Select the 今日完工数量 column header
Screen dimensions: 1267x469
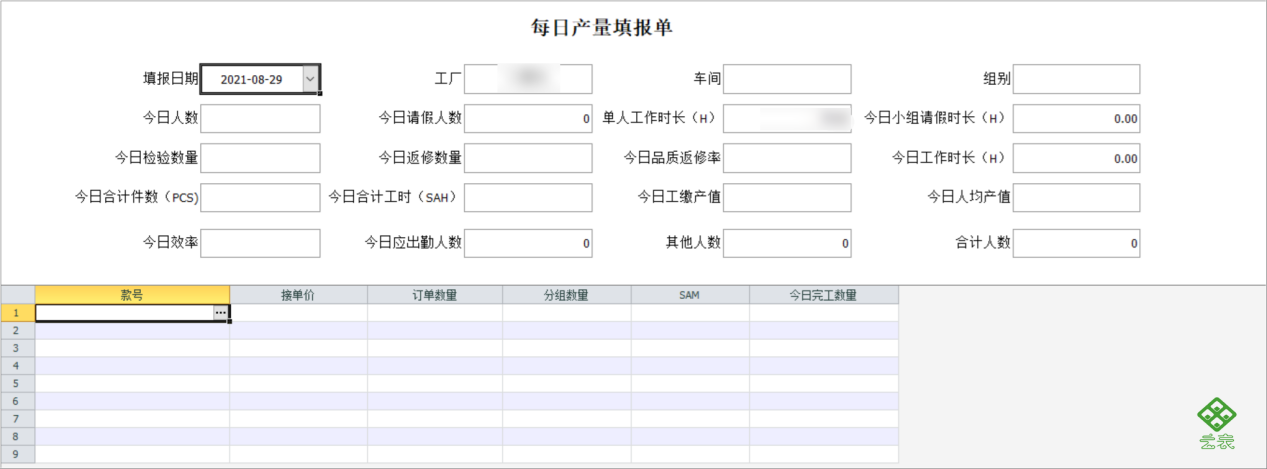824,295
